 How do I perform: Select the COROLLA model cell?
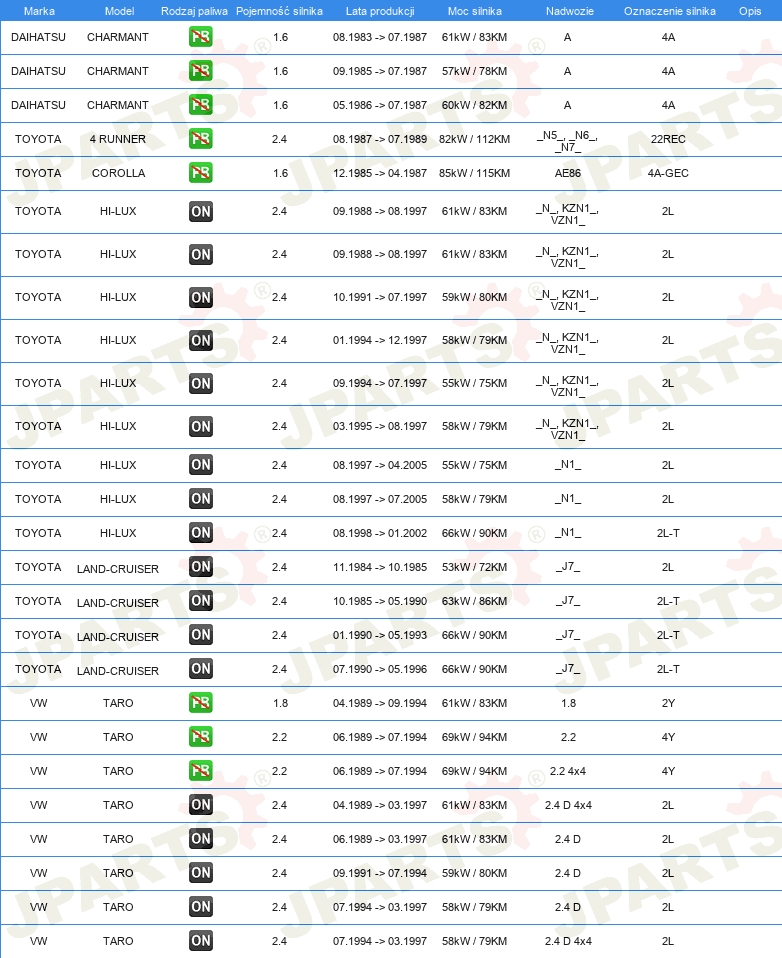(x=119, y=173)
